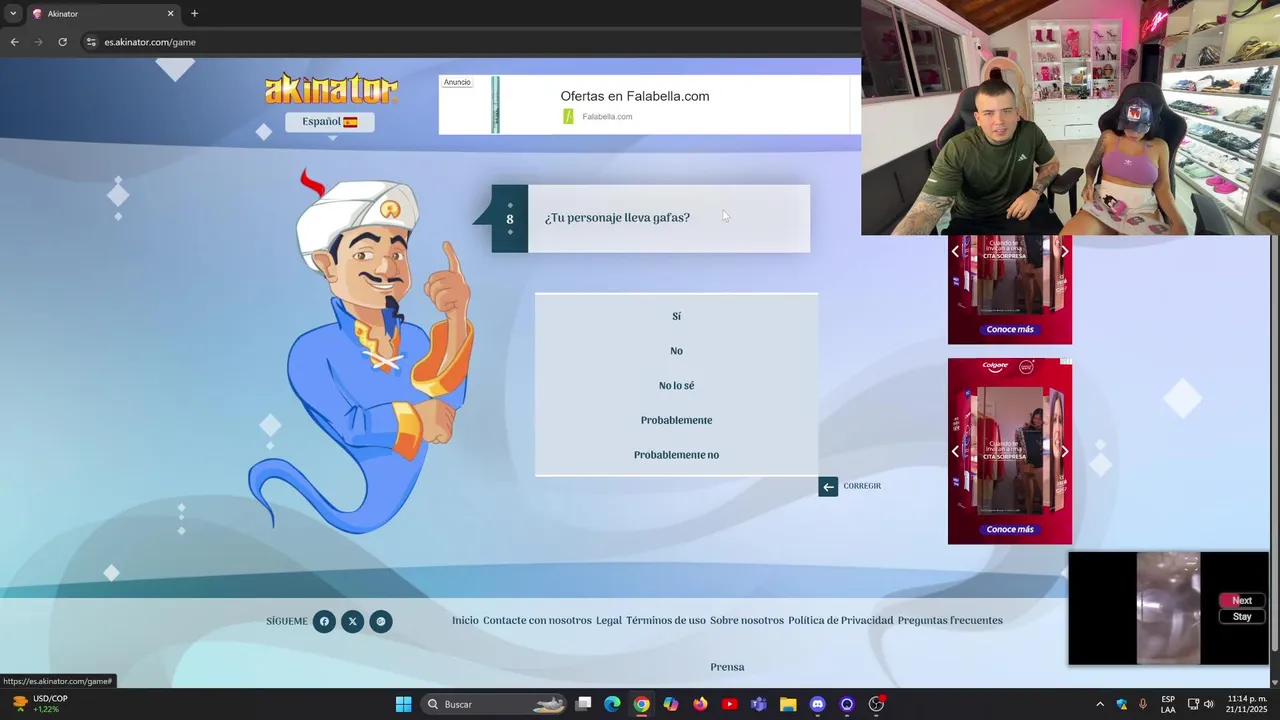Screen dimensions: 1280x720
Task: Open Task View on the taskbar
Action: pos(584,704)
